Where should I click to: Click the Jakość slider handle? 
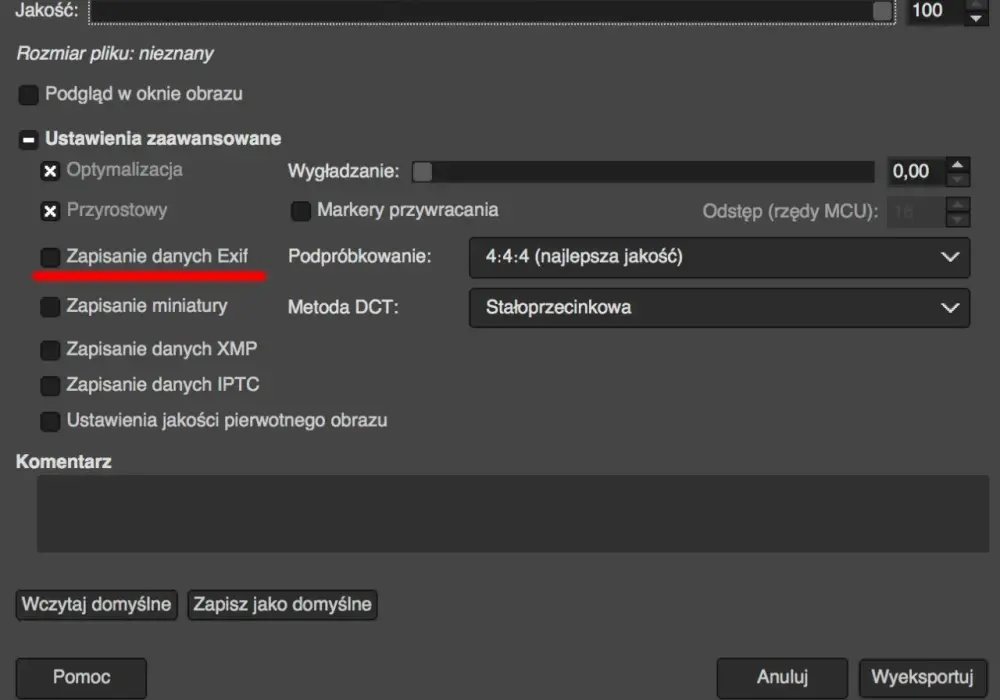883,10
